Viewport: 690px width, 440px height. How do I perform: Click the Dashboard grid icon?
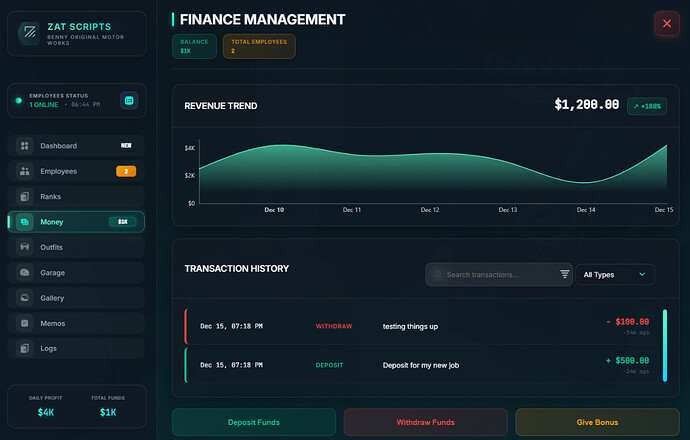coord(25,146)
